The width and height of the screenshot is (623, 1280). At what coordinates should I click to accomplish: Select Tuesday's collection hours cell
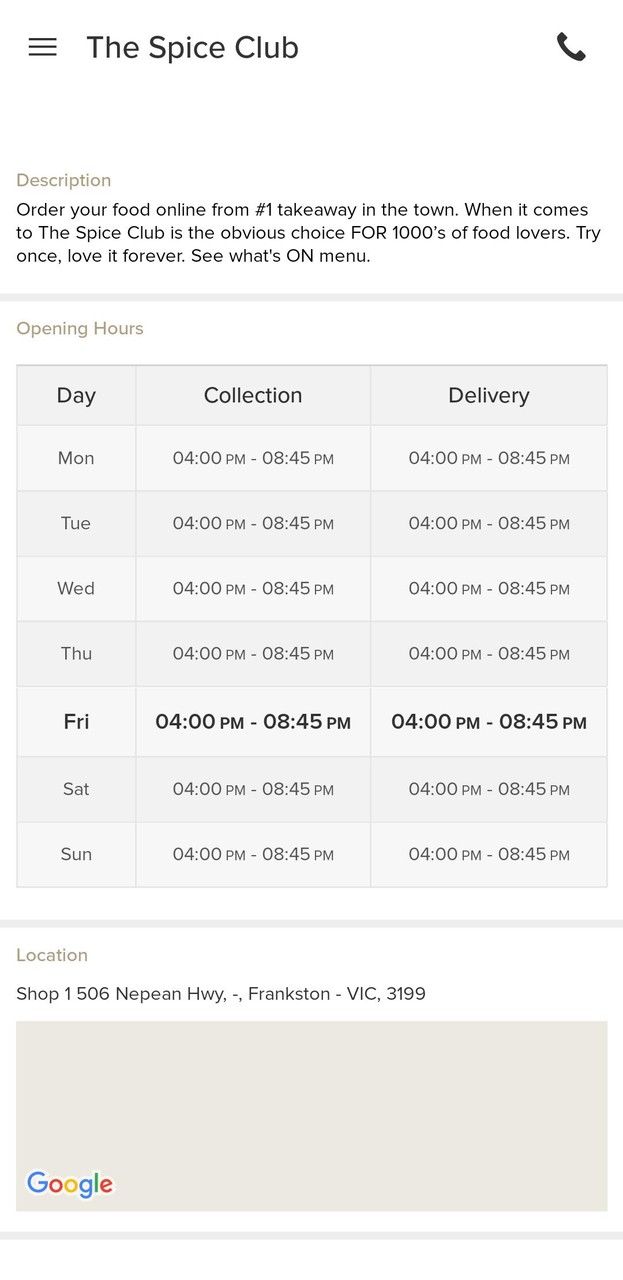(x=253, y=523)
